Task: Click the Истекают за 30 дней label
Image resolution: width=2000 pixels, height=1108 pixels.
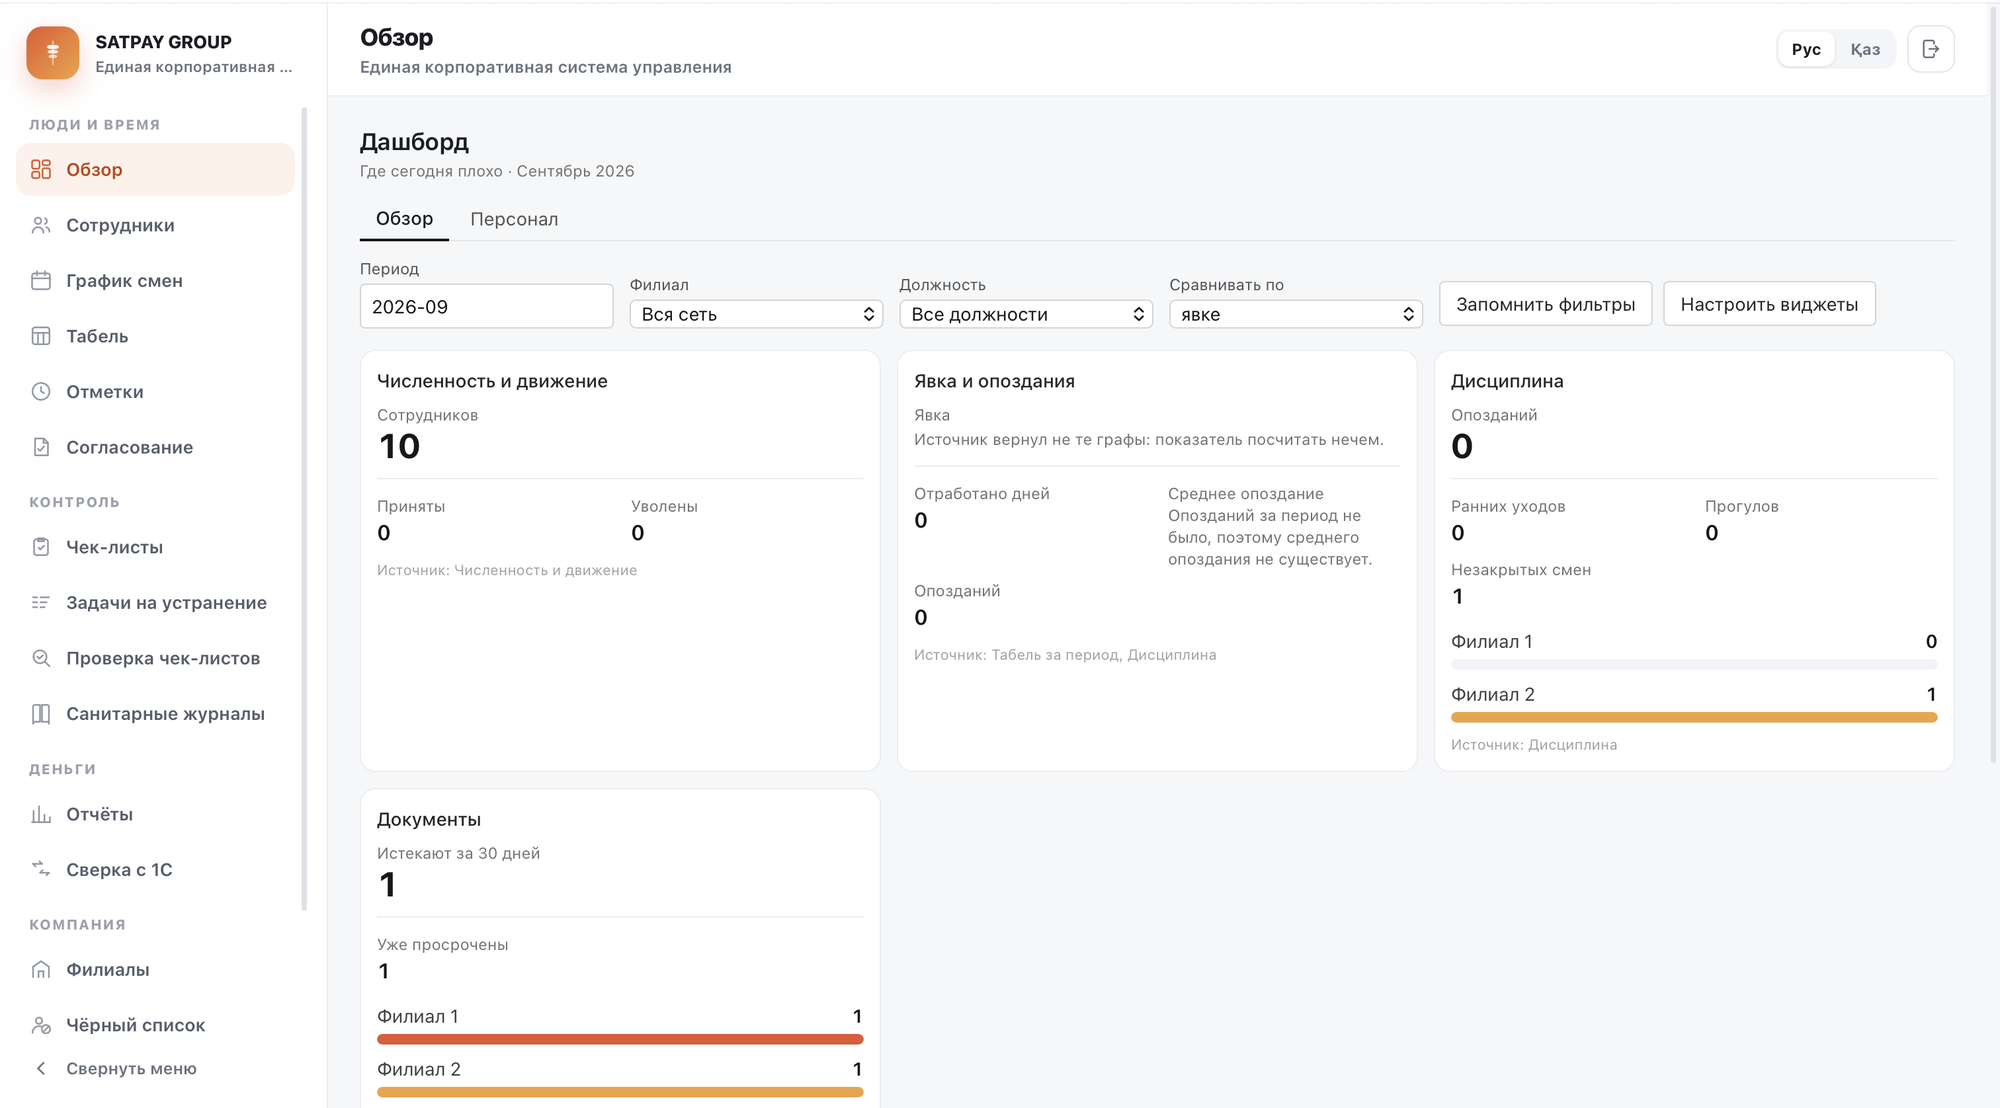Action: (458, 853)
